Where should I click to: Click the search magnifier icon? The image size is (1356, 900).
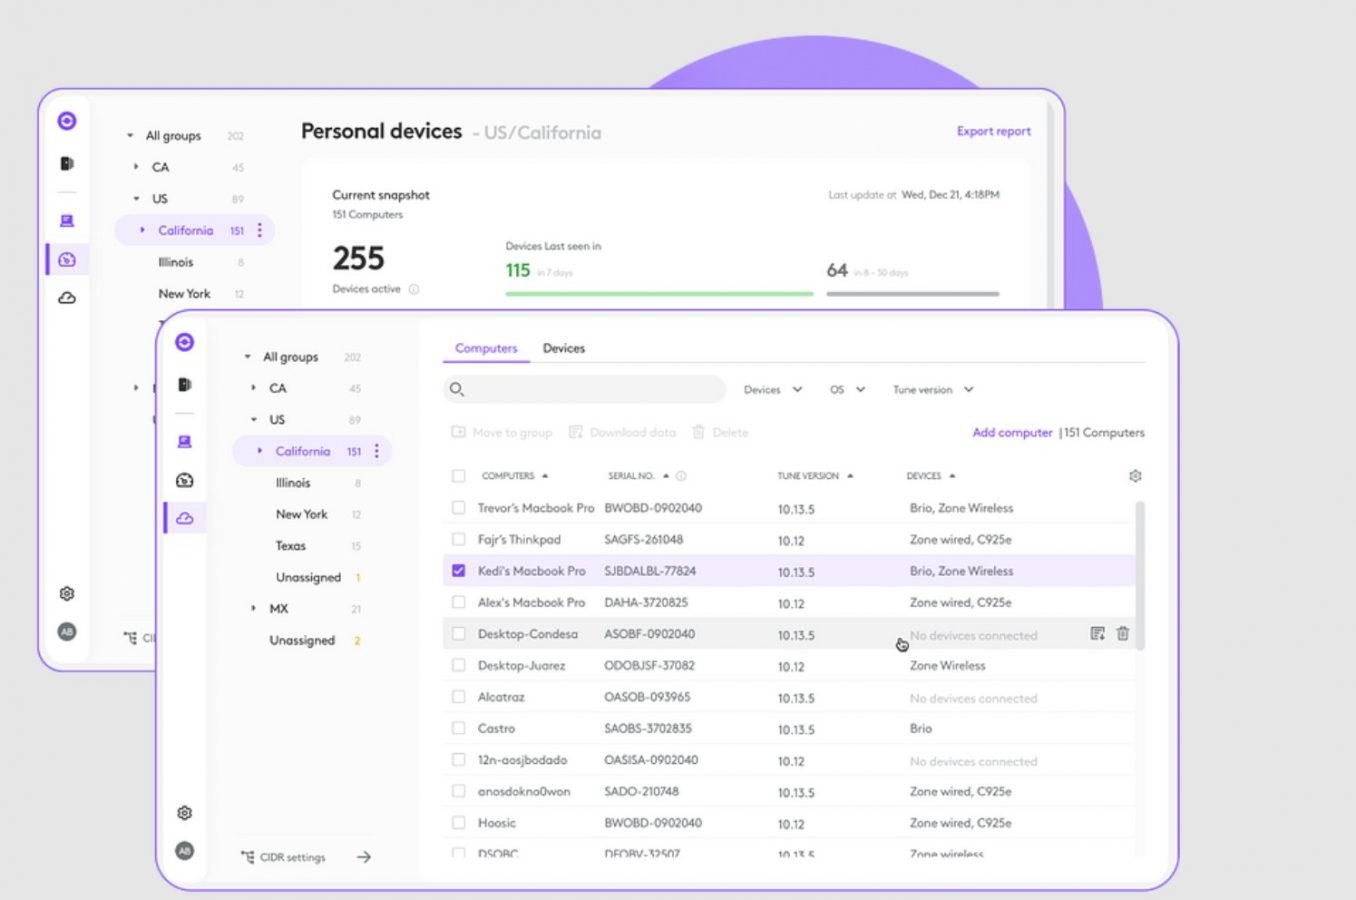457,389
